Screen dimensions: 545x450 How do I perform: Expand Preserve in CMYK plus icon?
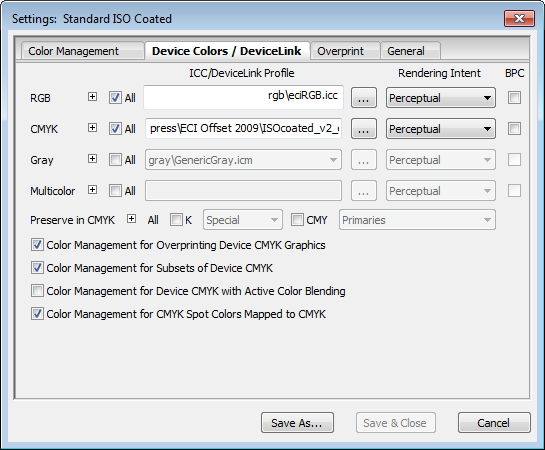(131, 219)
